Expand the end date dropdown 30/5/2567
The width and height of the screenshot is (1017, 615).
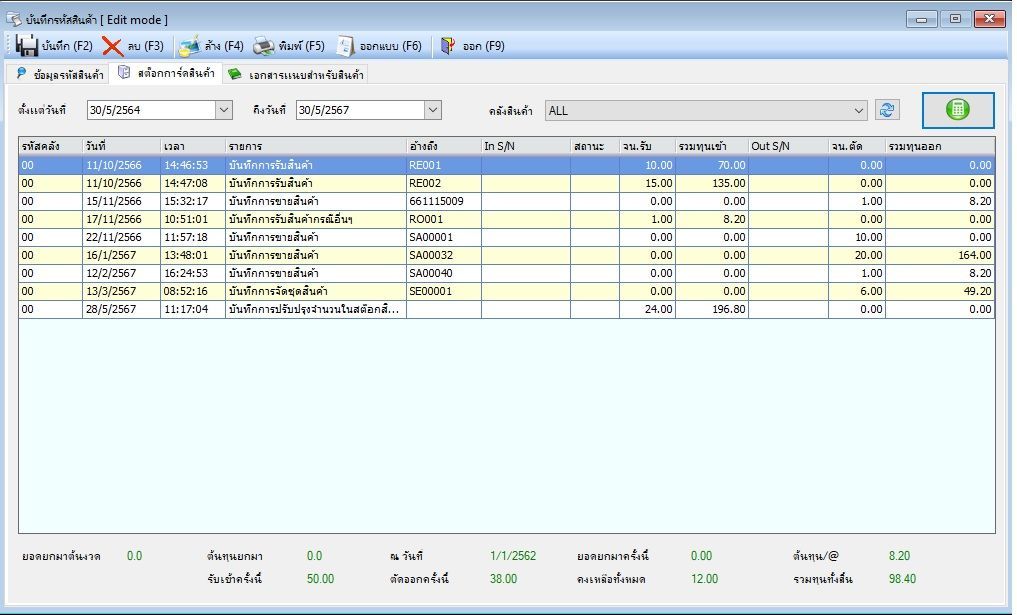(x=433, y=110)
